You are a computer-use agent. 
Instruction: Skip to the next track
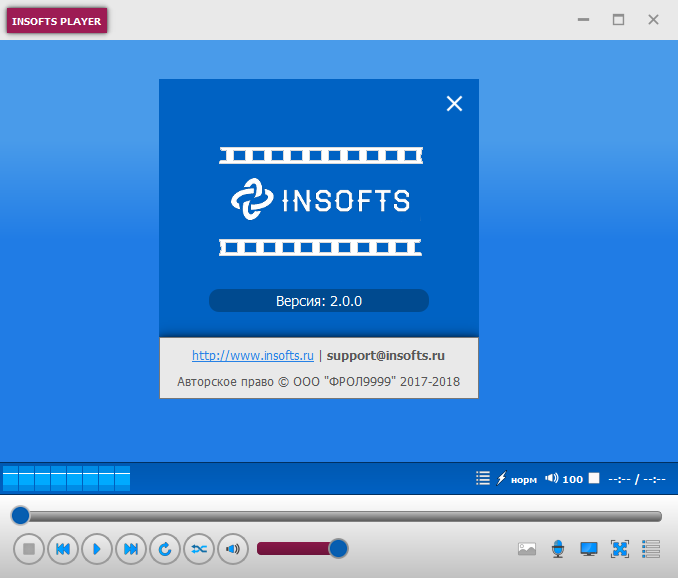coord(131,549)
